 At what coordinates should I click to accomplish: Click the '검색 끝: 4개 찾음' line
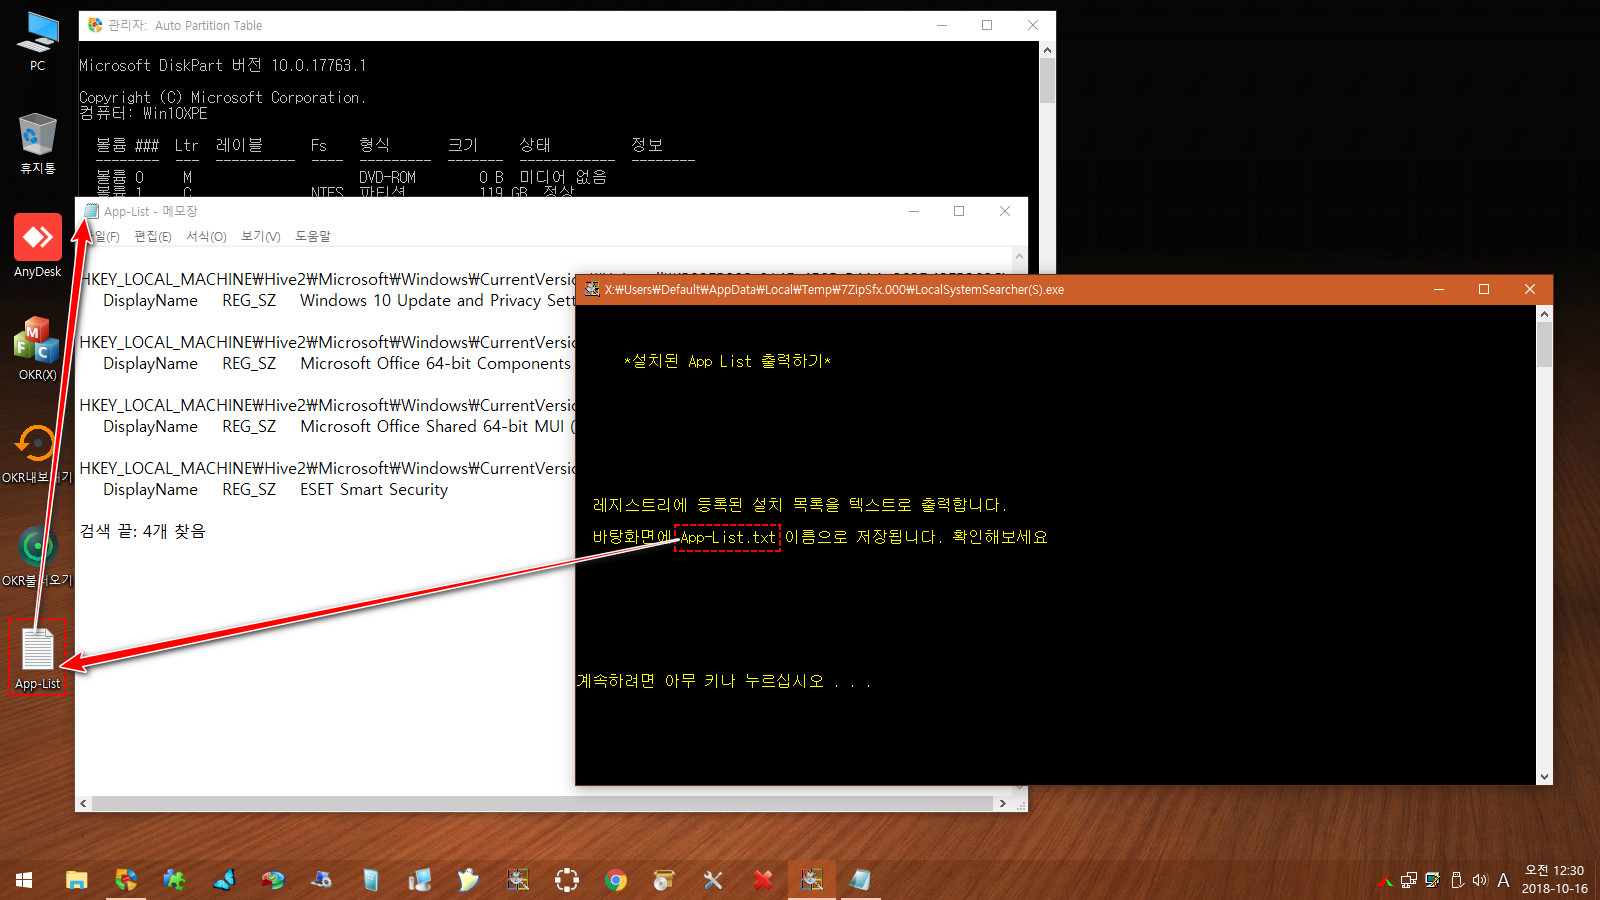pos(143,531)
